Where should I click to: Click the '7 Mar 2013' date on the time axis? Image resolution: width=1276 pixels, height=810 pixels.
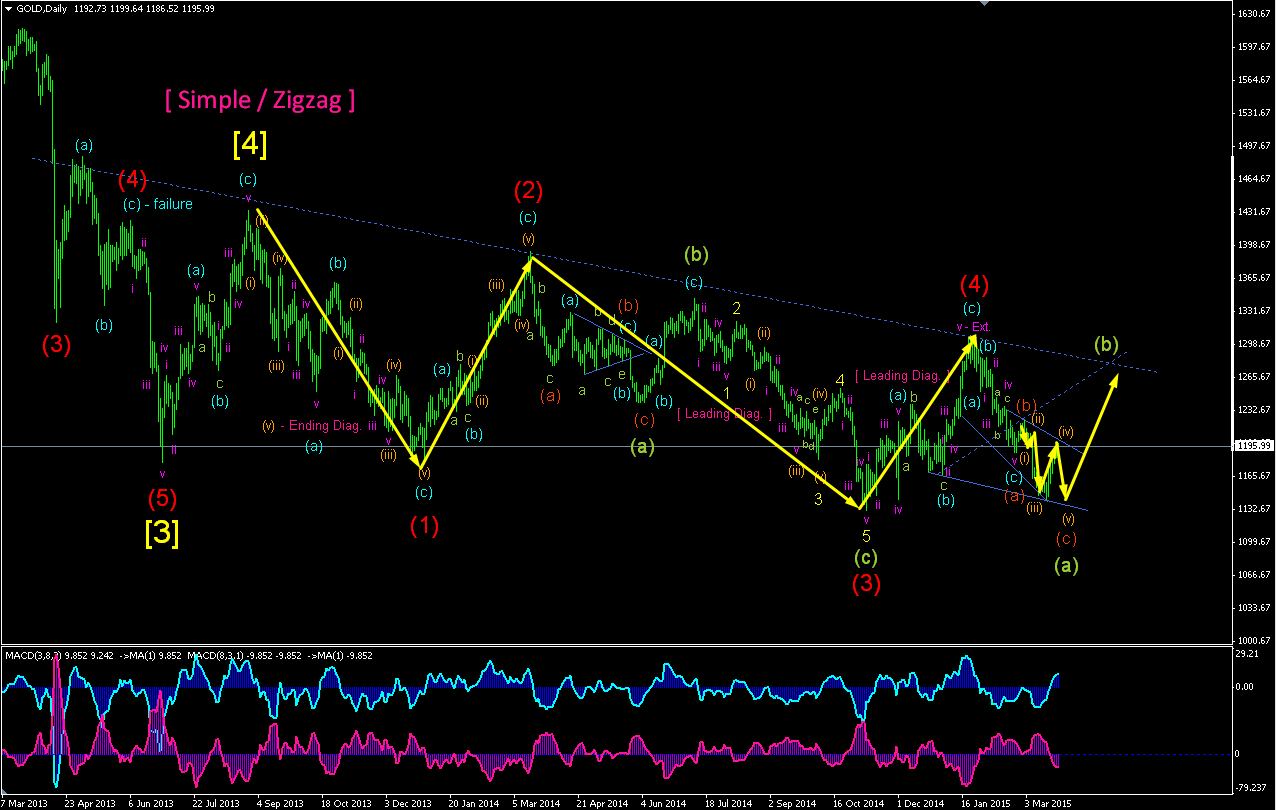(24, 803)
